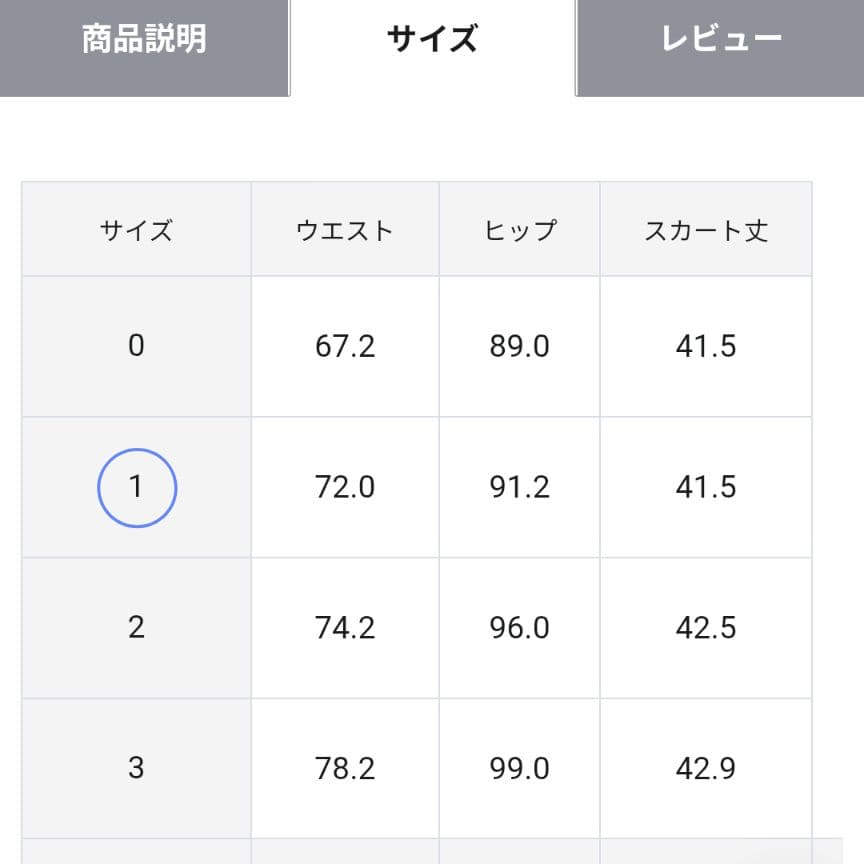Click the hip value 96.0 for size 2
The width and height of the screenshot is (864, 864).
(518, 628)
